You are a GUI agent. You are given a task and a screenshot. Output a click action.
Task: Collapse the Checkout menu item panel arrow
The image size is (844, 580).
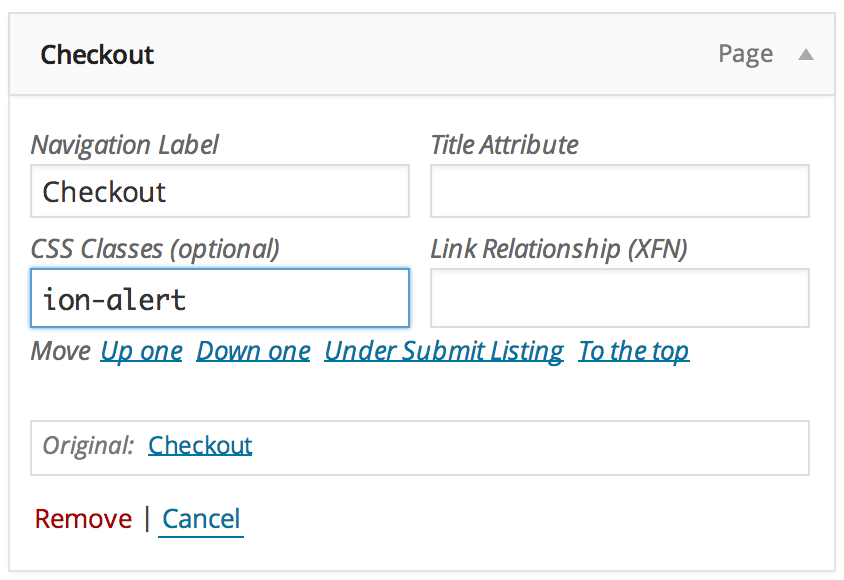point(805,55)
